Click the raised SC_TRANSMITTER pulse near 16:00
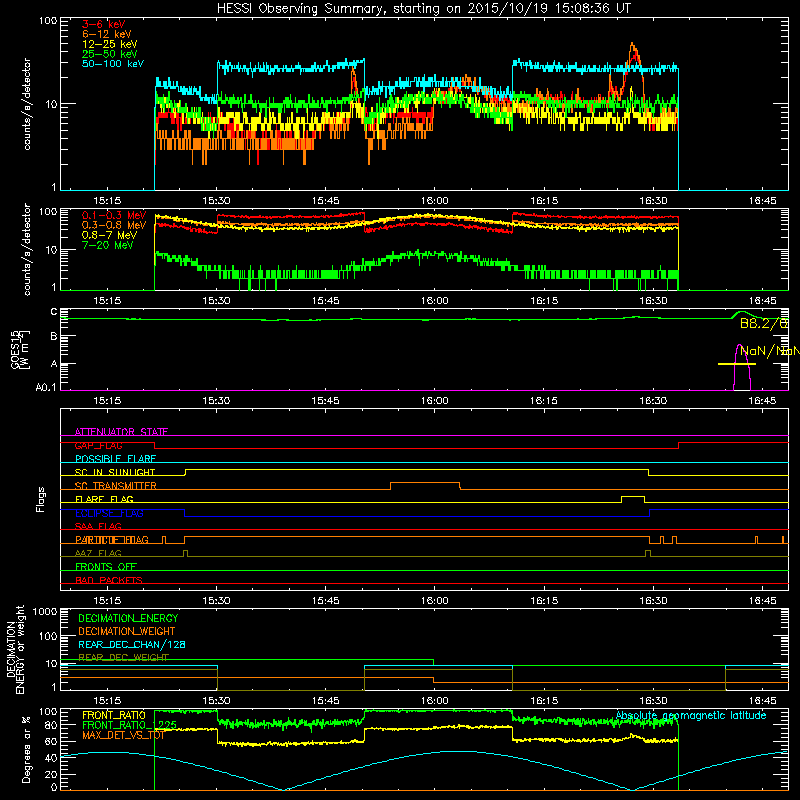 click(x=424, y=483)
